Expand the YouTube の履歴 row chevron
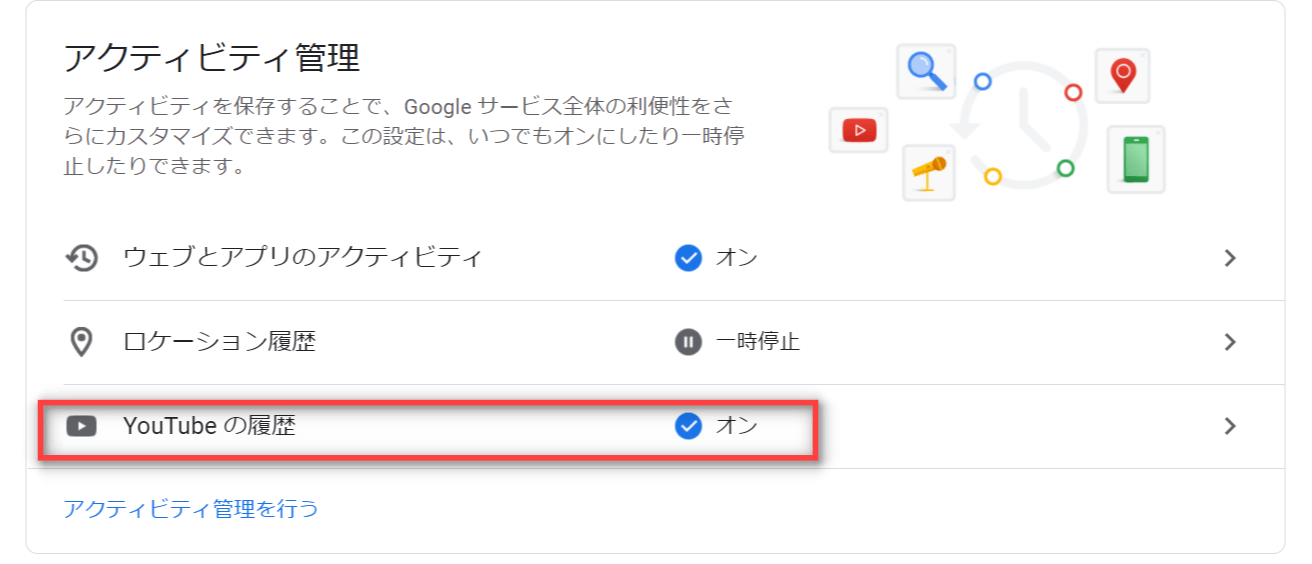The height and width of the screenshot is (564, 1312). tap(1230, 426)
